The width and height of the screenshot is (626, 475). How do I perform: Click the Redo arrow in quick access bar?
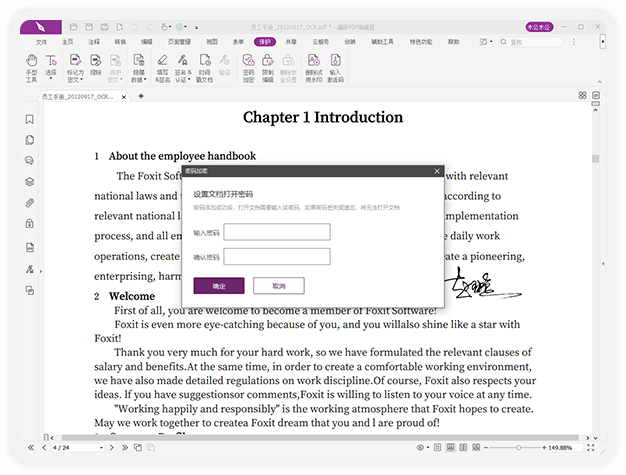[150, 27]
